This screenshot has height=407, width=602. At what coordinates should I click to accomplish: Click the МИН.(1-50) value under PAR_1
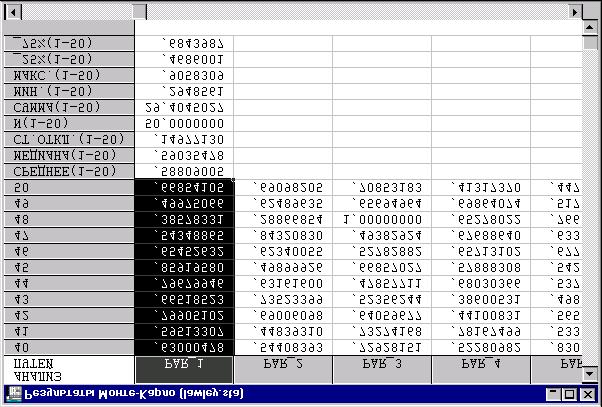click(x=184, y=91)
